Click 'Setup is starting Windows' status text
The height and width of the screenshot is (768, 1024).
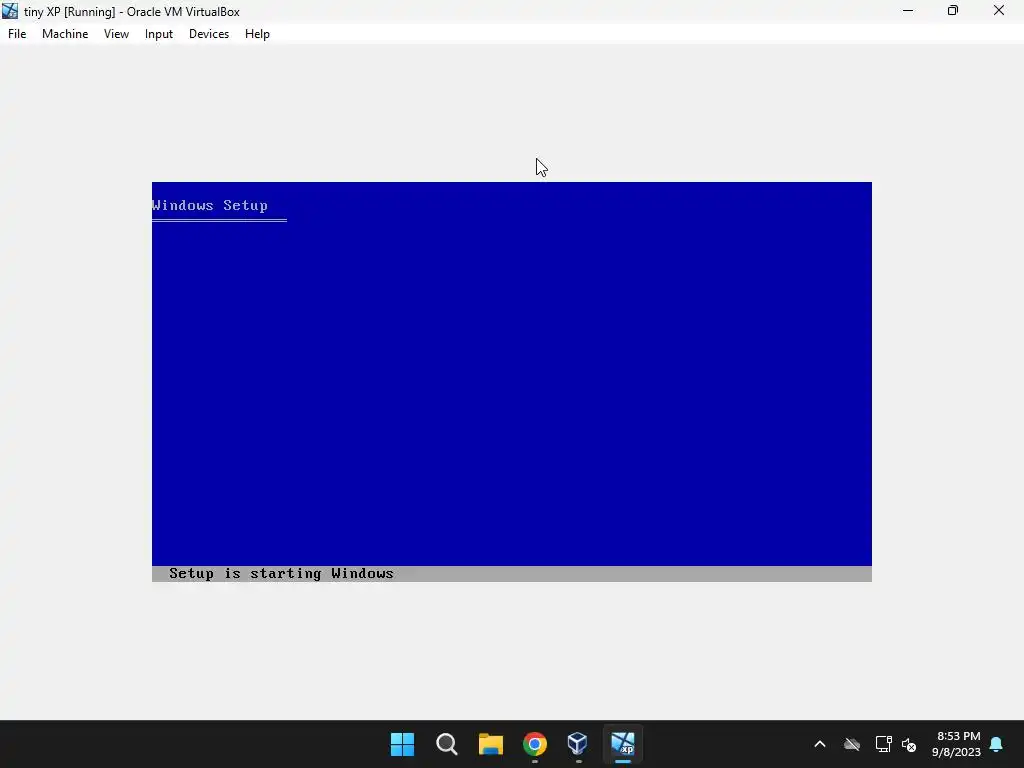coord(281,573)
